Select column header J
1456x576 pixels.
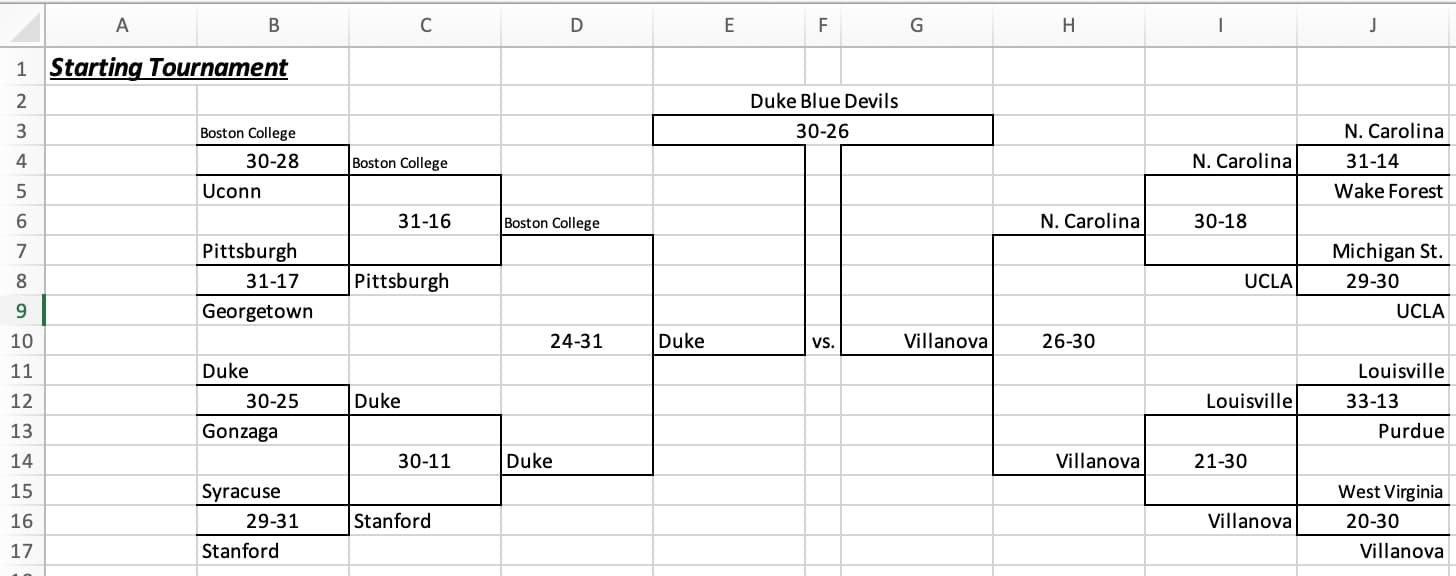pyautogui.click(x=1373, y=24)
